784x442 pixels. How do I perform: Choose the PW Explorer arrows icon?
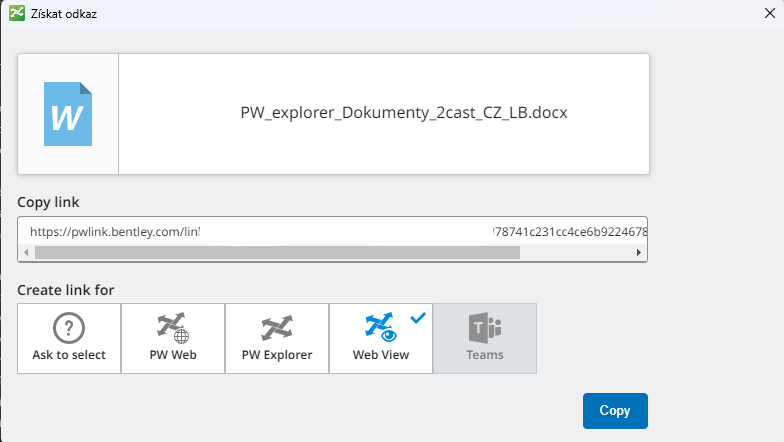[277, 328]
